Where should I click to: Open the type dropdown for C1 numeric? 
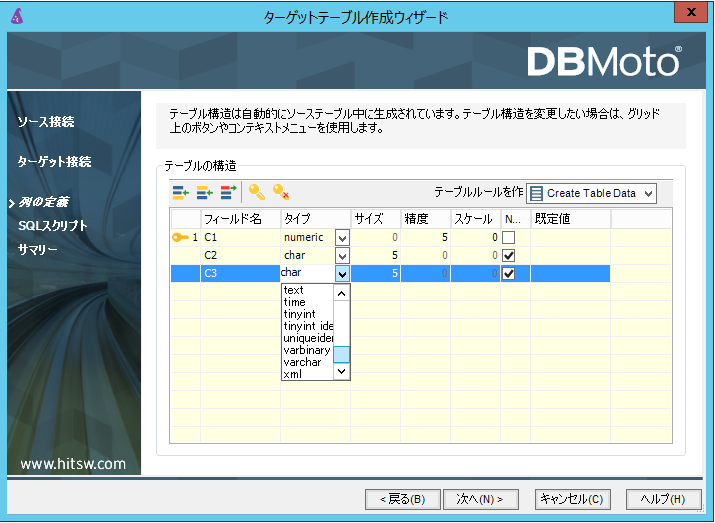point(342,238)
